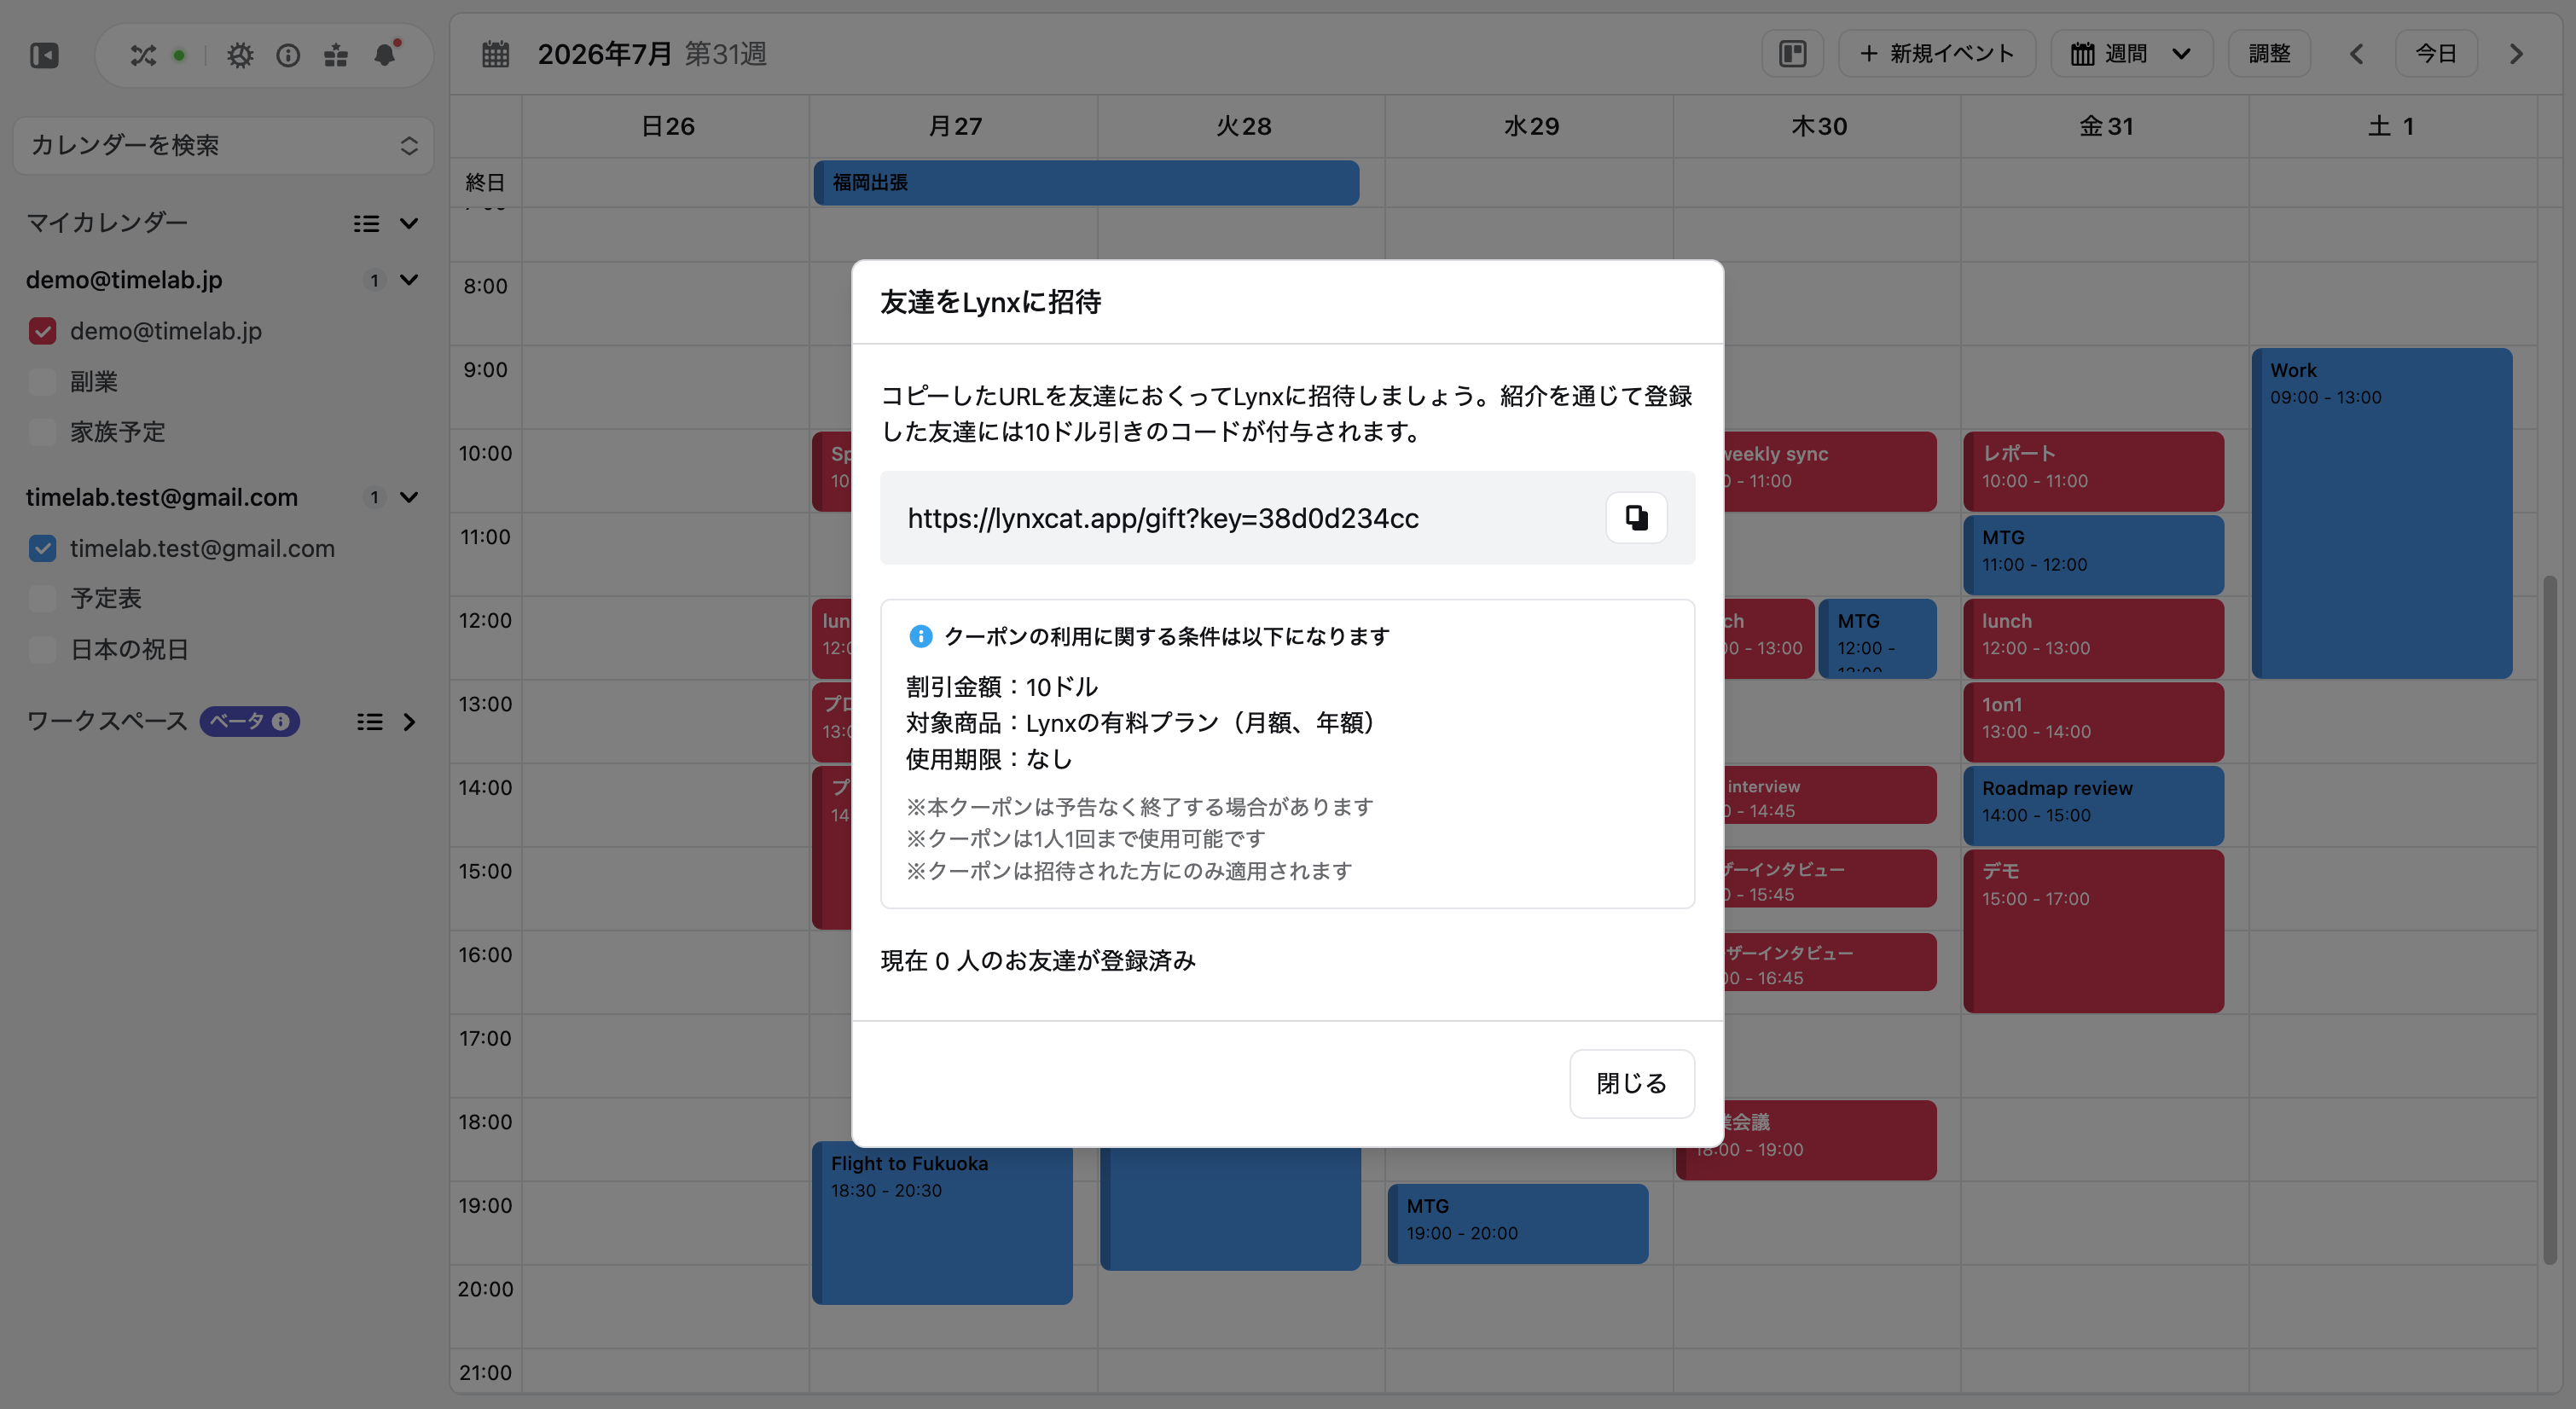2576x1409 pixels.
Task: Click the 終日 all-day row label
Action: coord(485,183)
